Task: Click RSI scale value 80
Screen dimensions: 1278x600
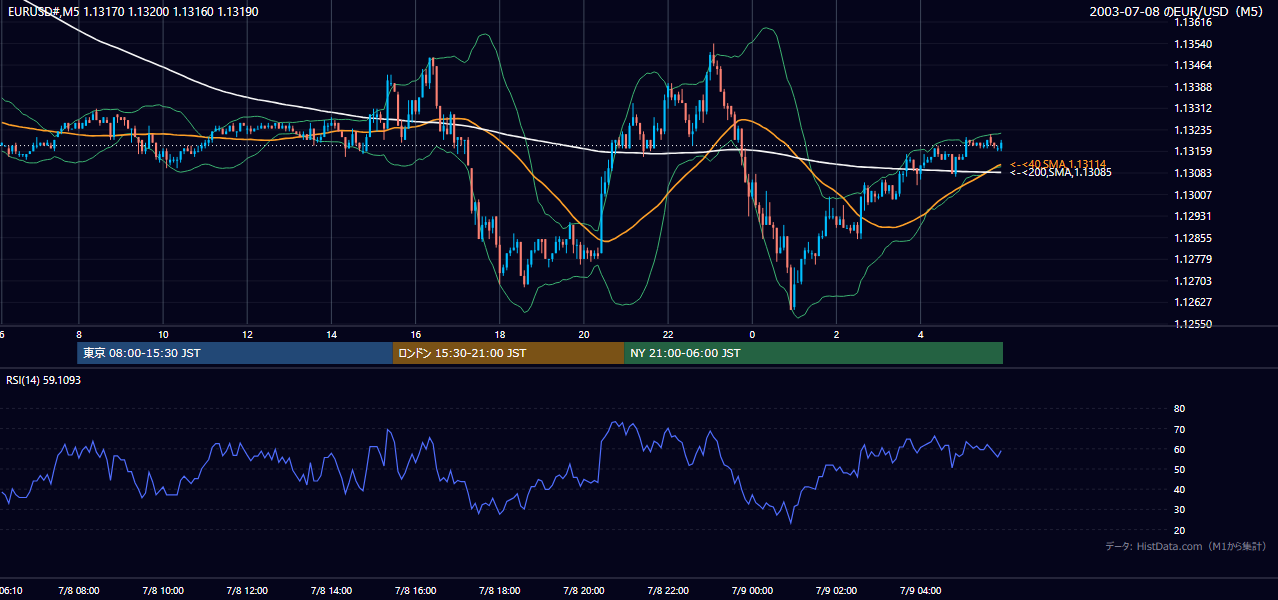Action: coord(1179,409)
